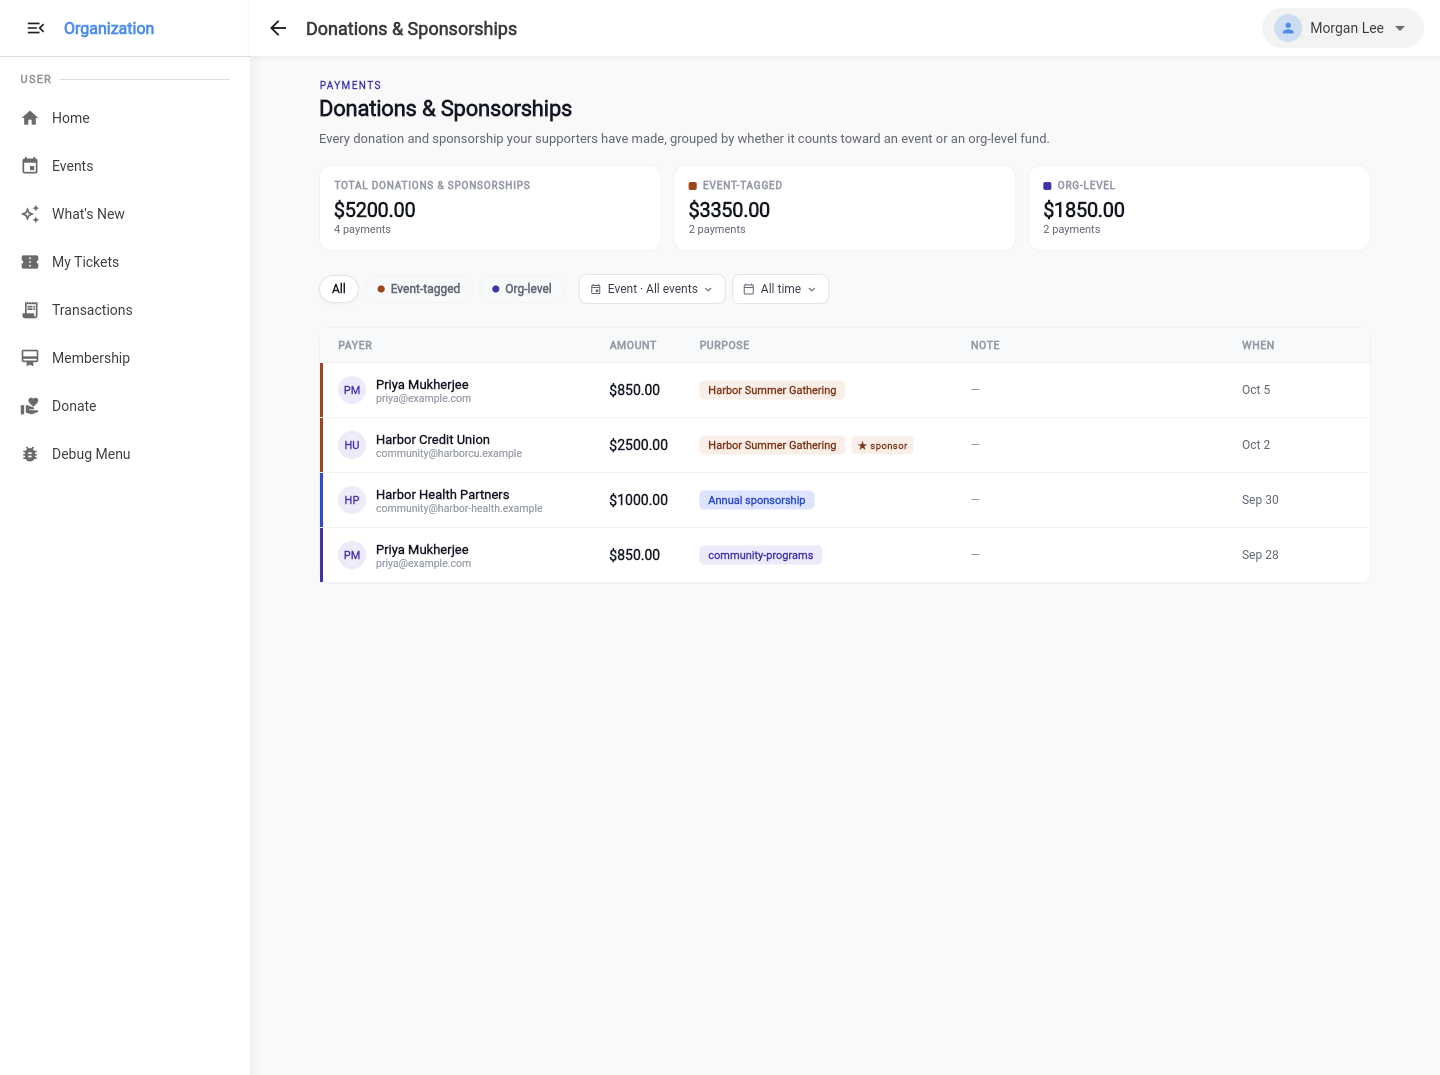
Task: Click the HP avatar for Harbor Health Partners
Action: pos(352,500)
